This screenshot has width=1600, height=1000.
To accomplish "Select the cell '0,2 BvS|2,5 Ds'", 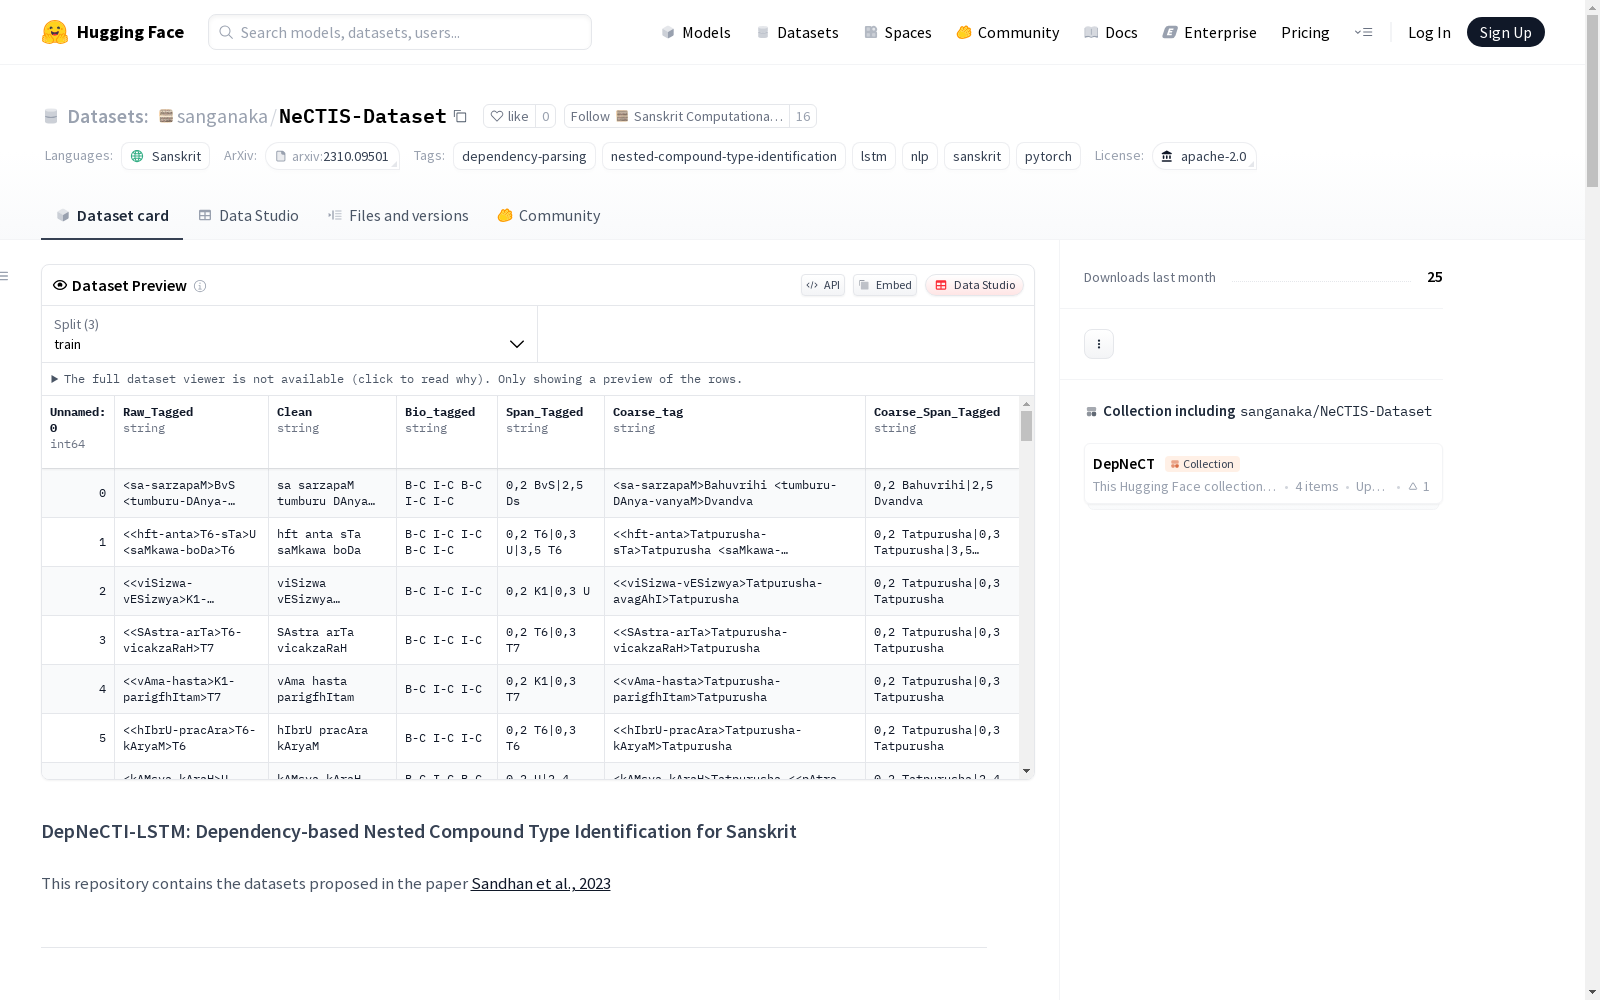I will tap(551, 493).
